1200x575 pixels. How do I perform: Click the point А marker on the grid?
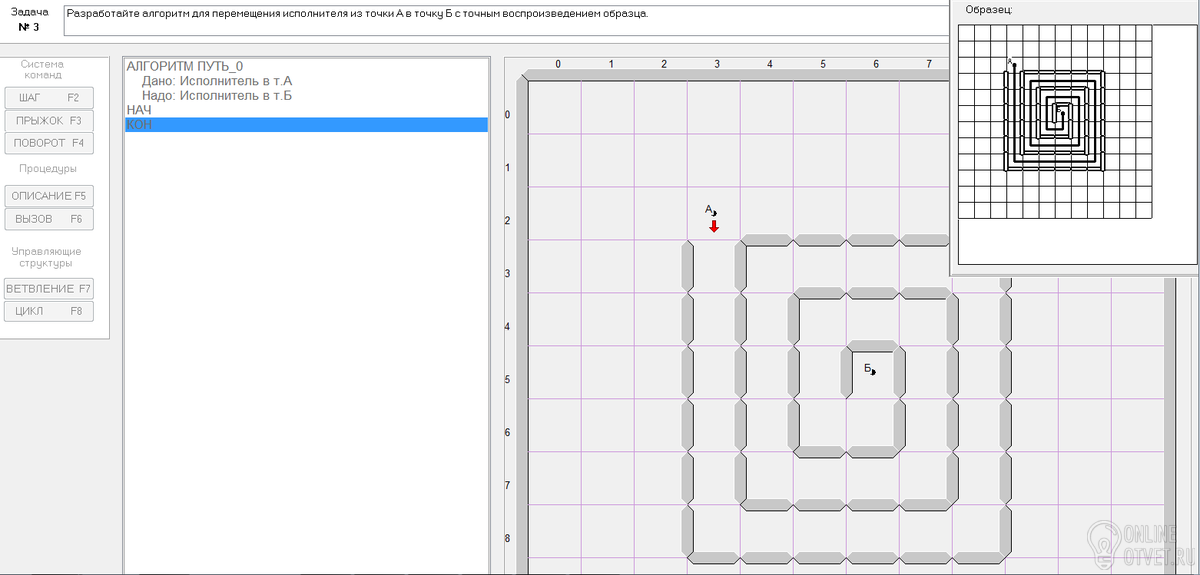point(711,210)
